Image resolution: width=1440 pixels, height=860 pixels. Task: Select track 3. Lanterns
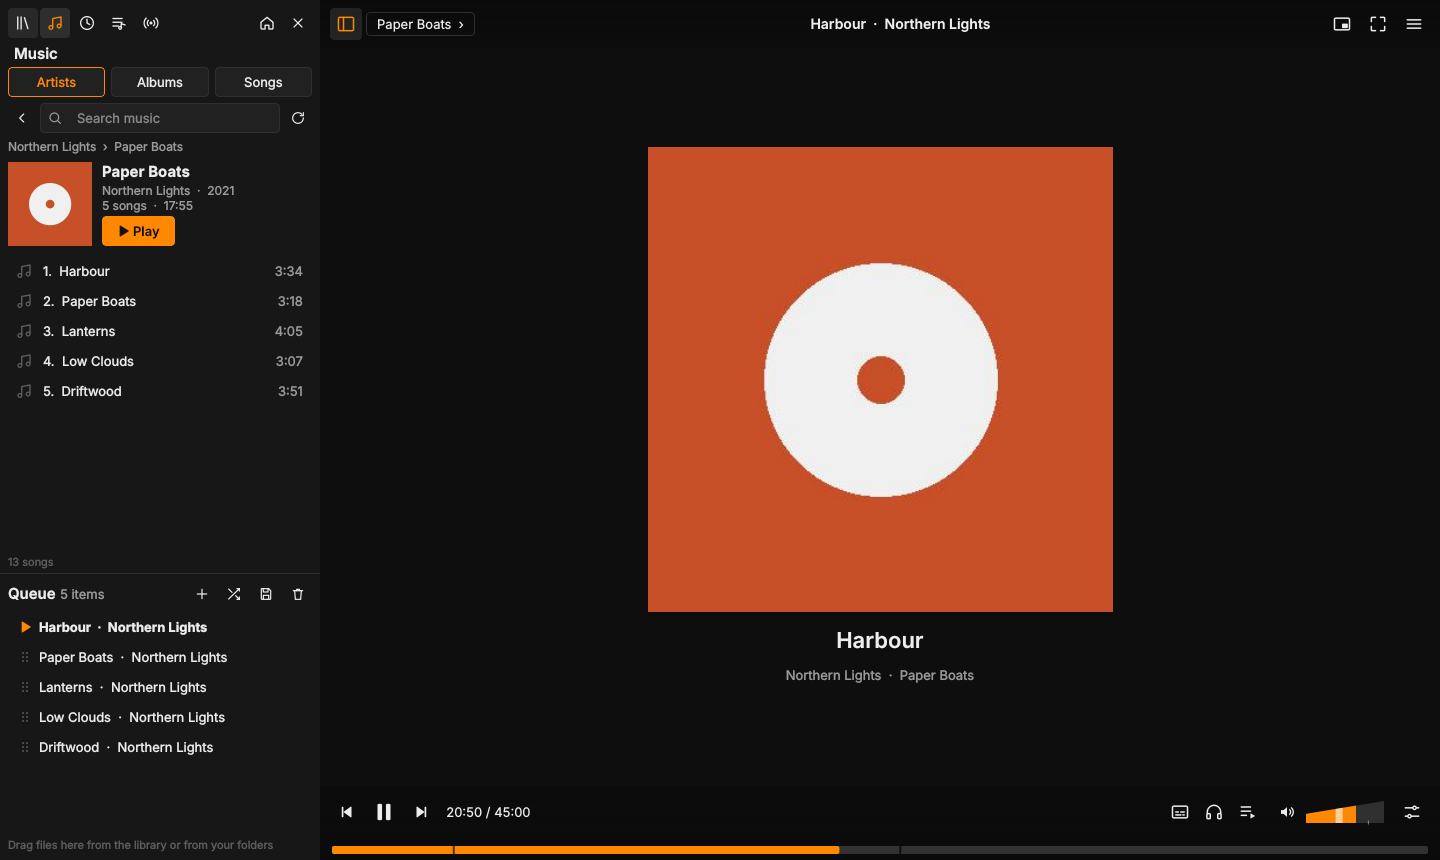[x=160, y=331]
